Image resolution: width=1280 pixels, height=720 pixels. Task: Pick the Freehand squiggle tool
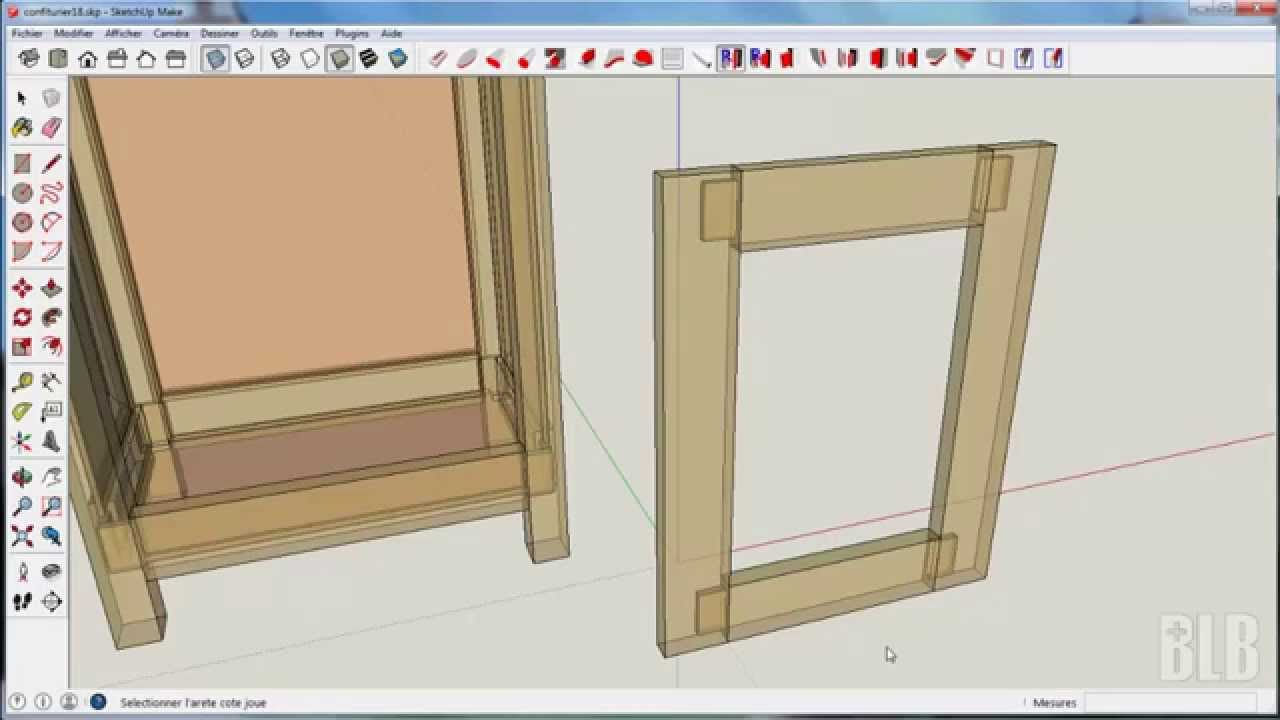point(51,192)
